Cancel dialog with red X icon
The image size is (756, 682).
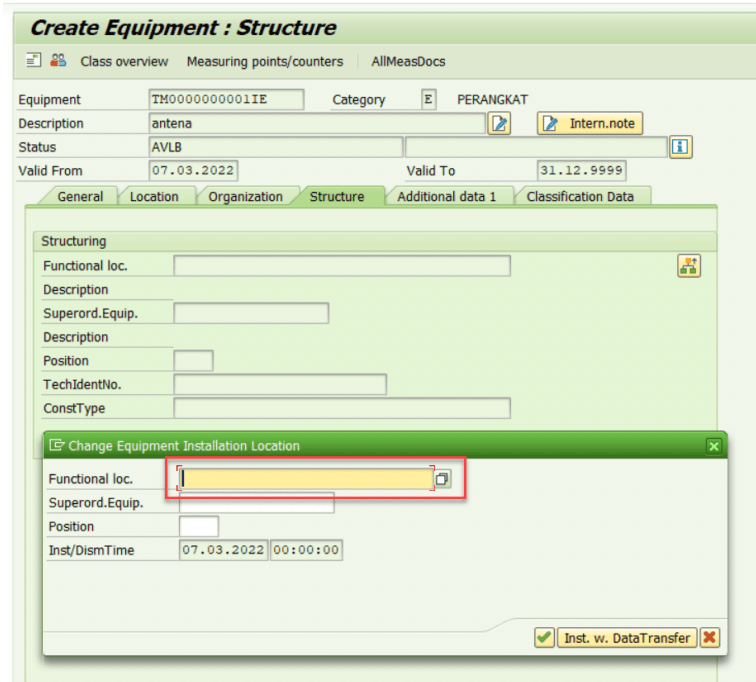709,637
